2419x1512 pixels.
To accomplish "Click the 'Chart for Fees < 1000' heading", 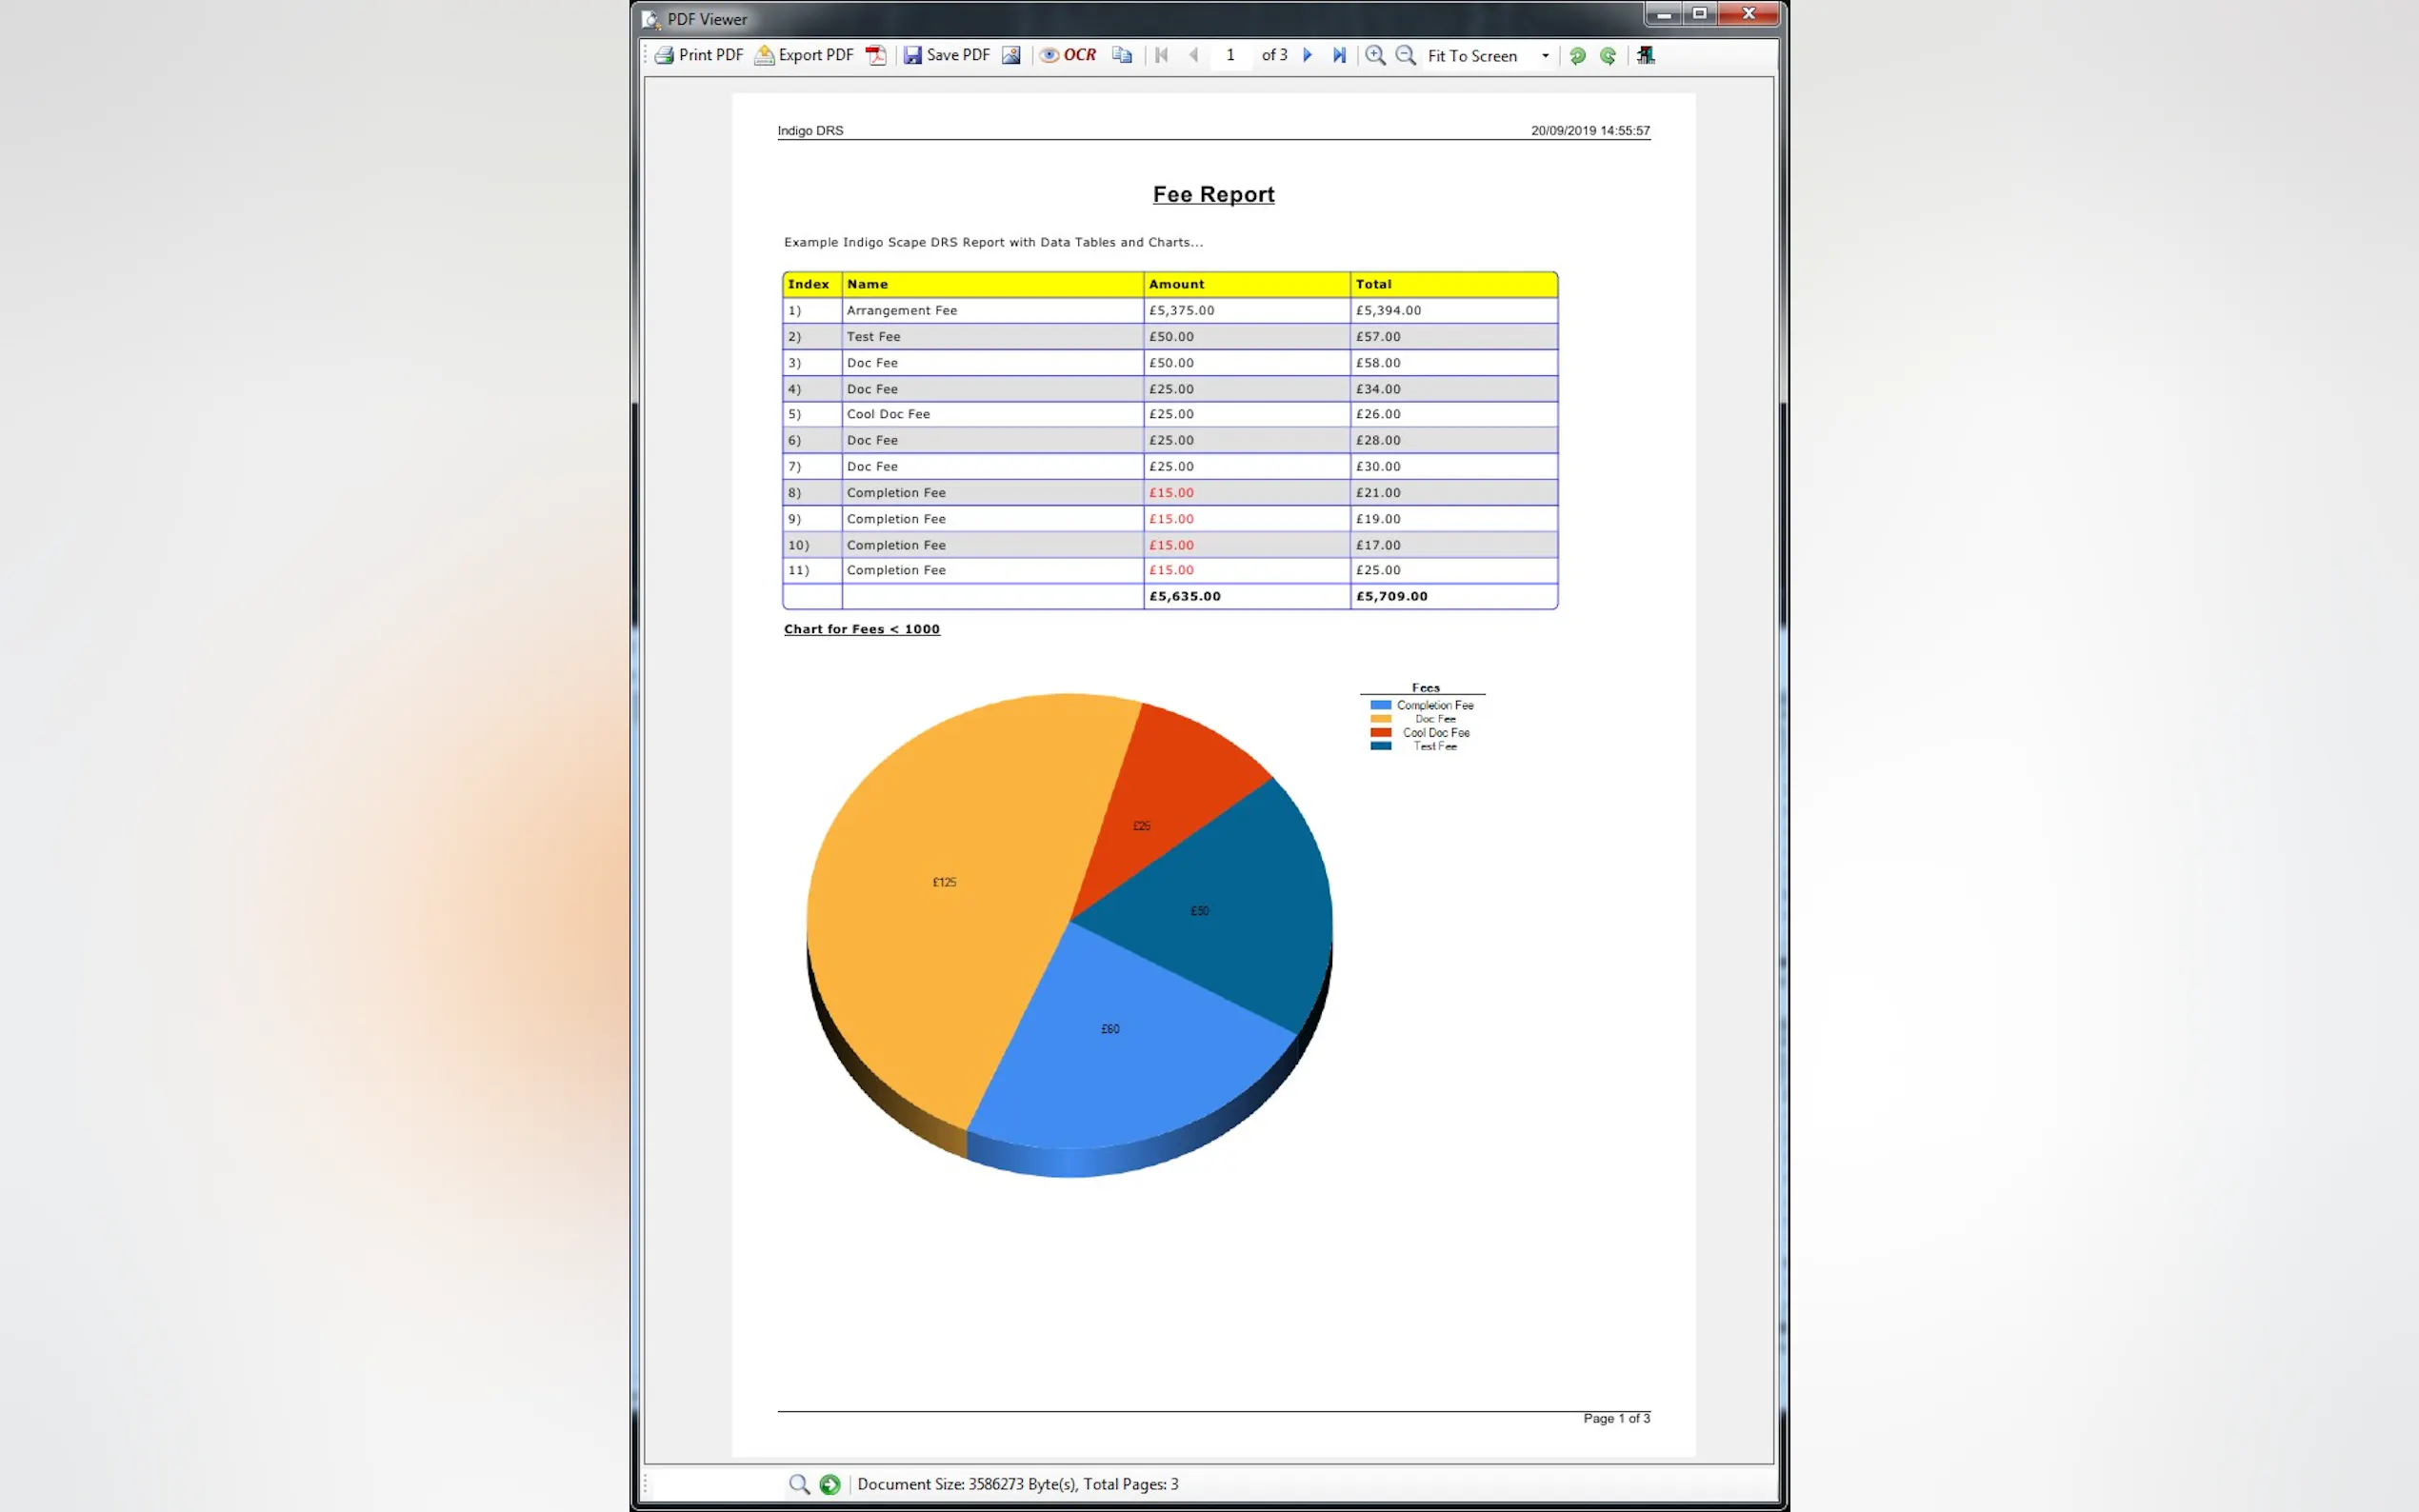I will tap(862, 629).
